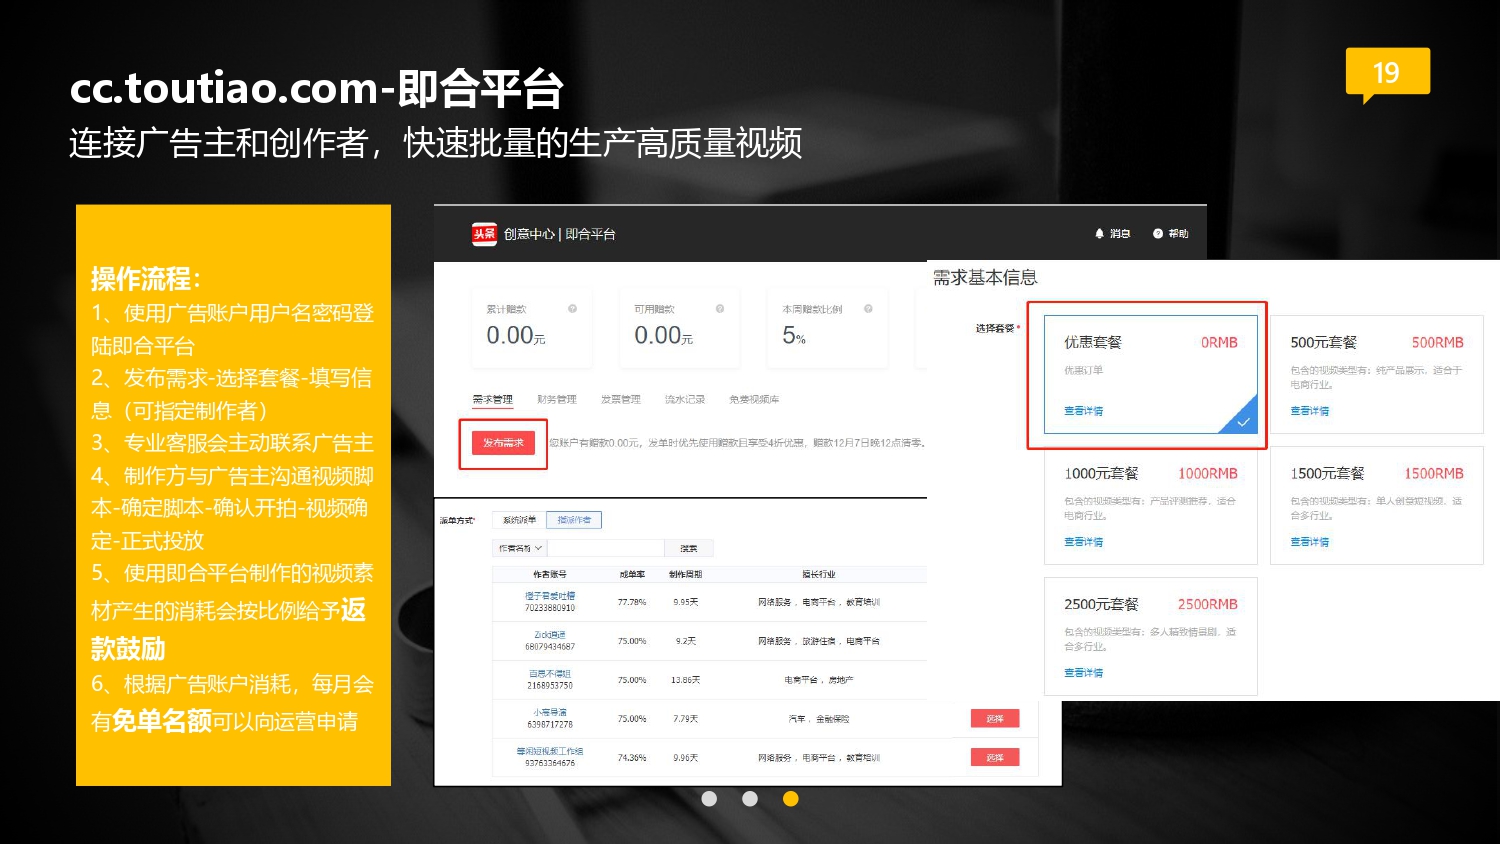The height and width of the screenshot is (844, 1500).
Task: Click the red 发布需求 button
Action: 503,443
